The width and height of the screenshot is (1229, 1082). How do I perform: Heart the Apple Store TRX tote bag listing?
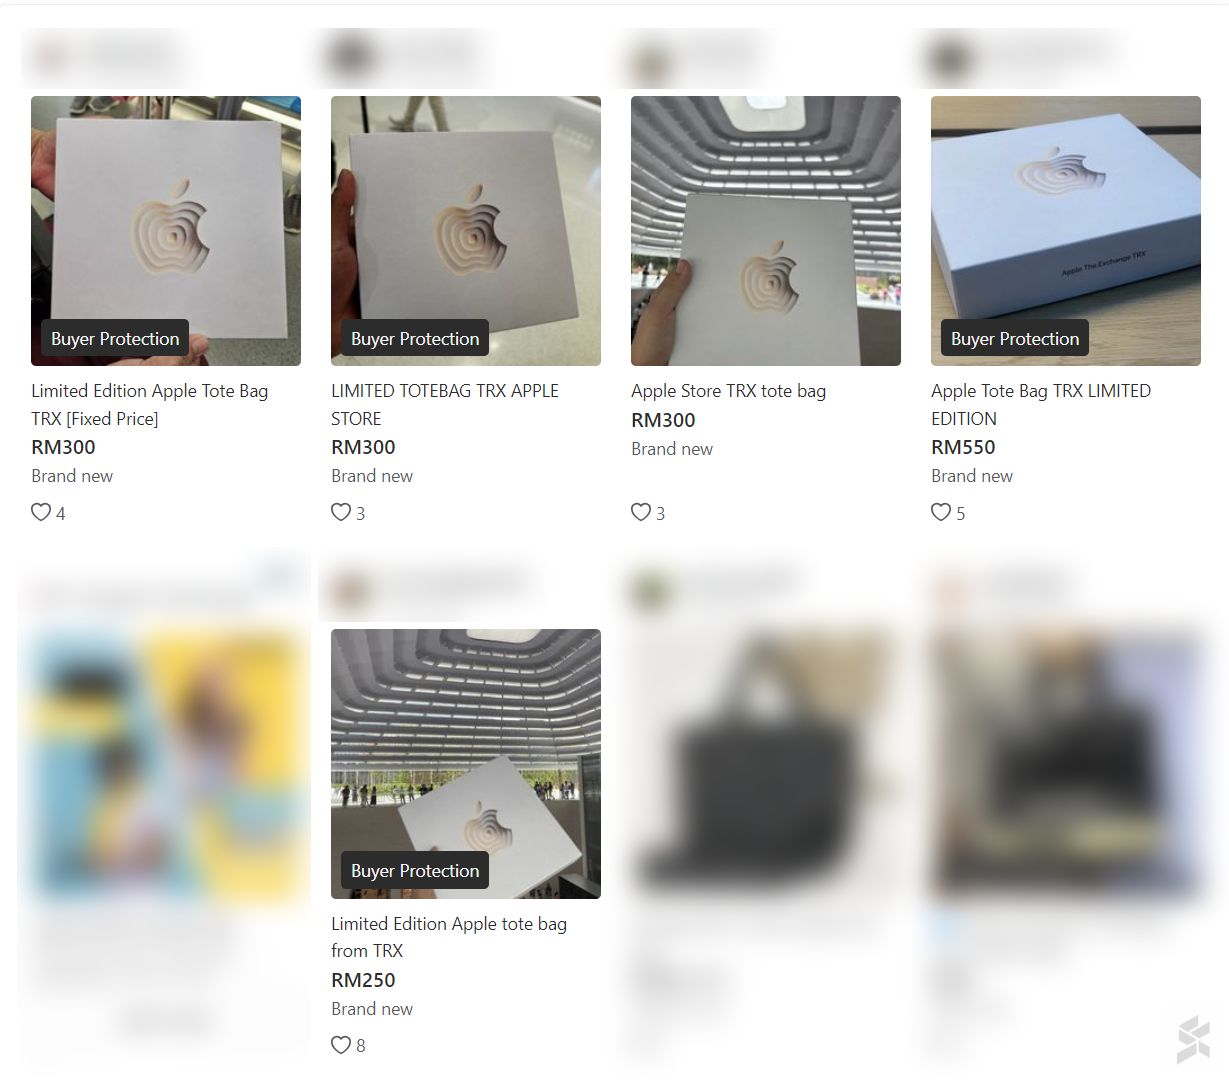click(x=641, y=512)
